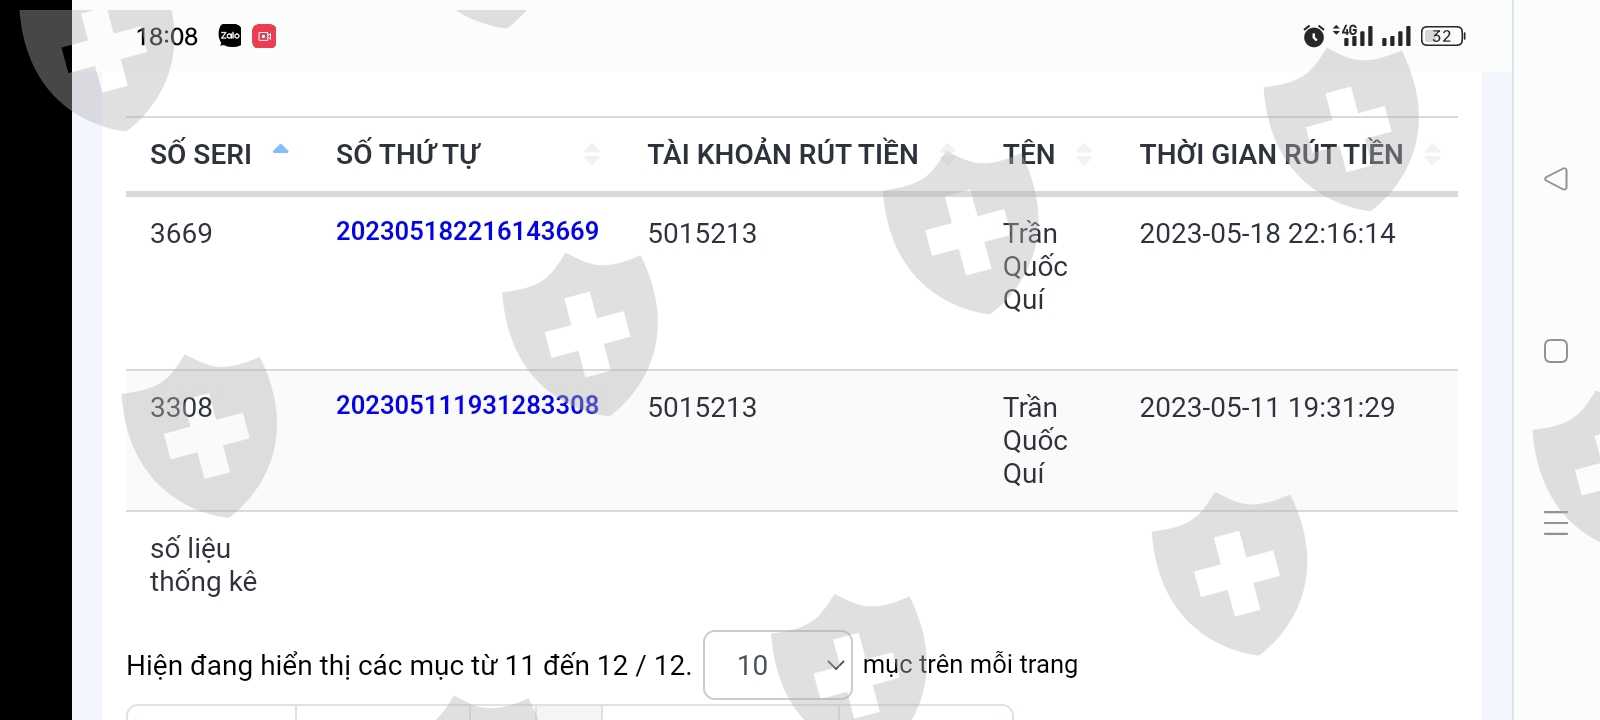
Task: Open the 10 items-per-page dropdown
Action: click(778, 665)
